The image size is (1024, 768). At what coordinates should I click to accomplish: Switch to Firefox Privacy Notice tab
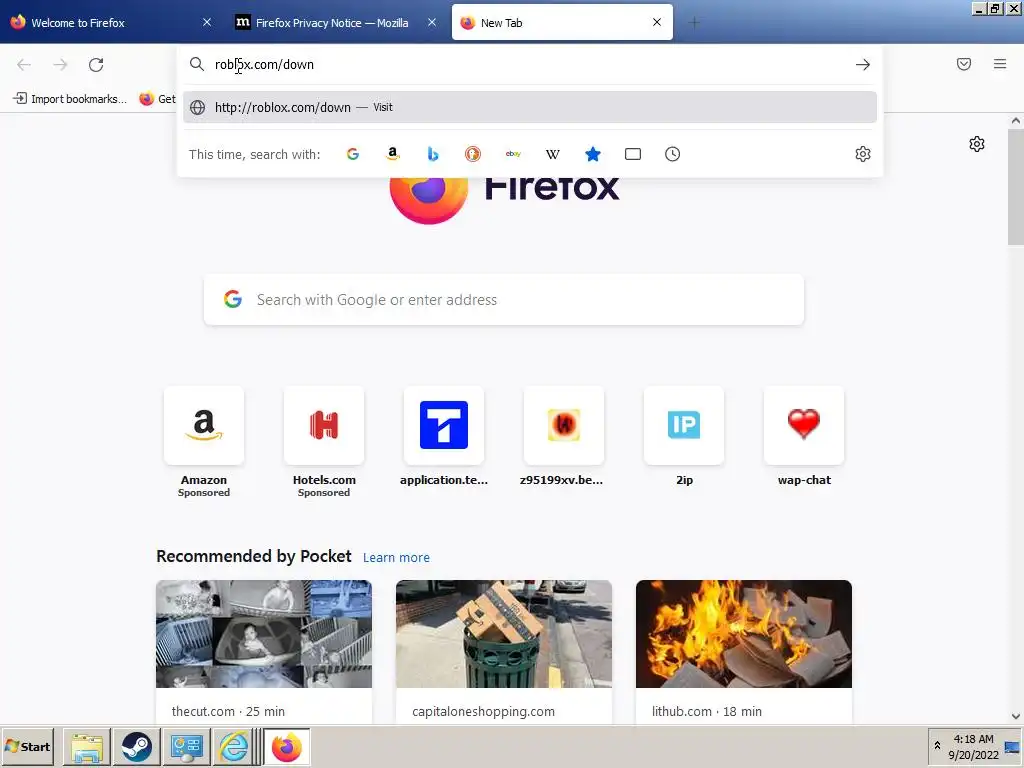click(336, 23)
